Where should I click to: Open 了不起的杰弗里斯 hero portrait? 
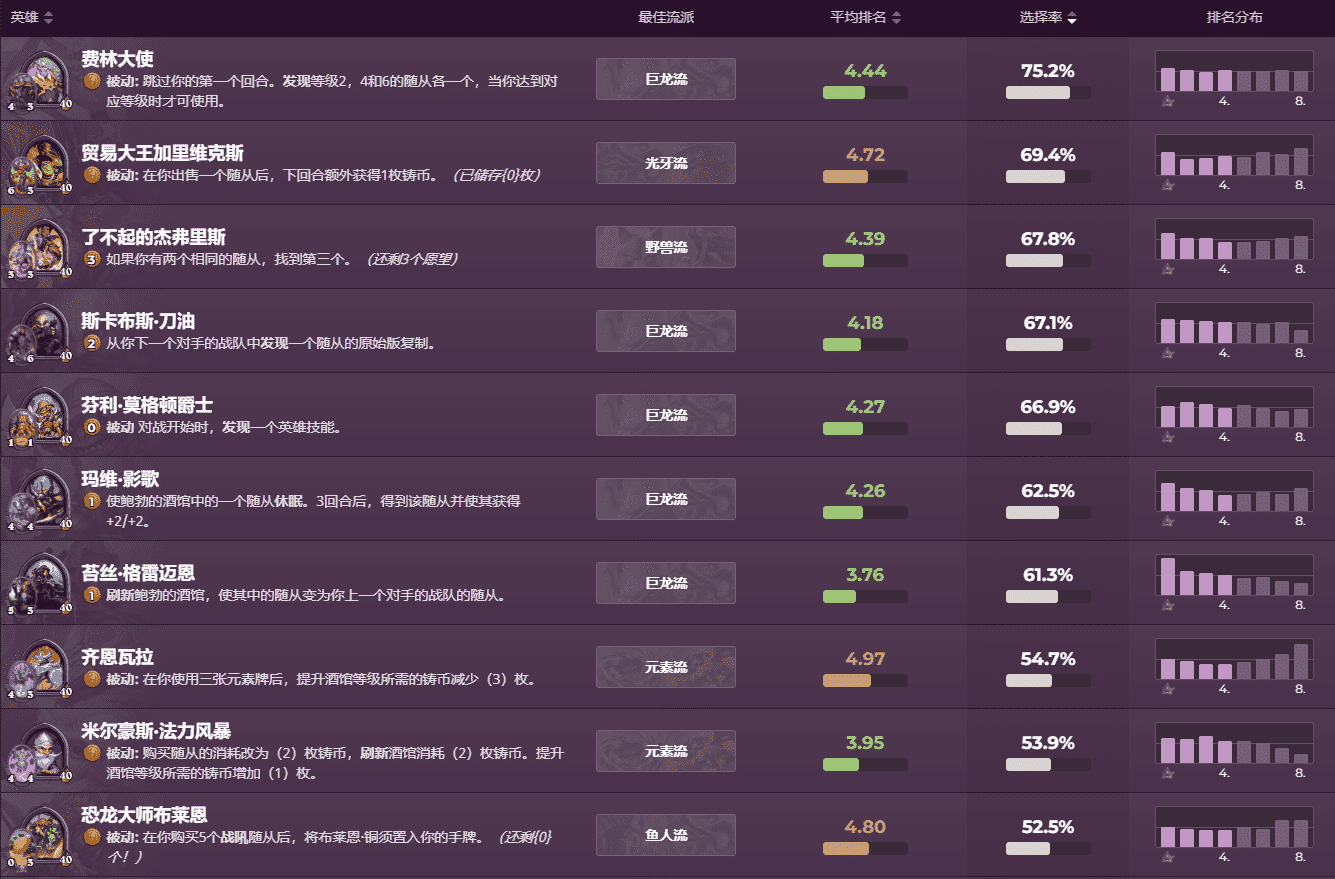pos(39,246)
